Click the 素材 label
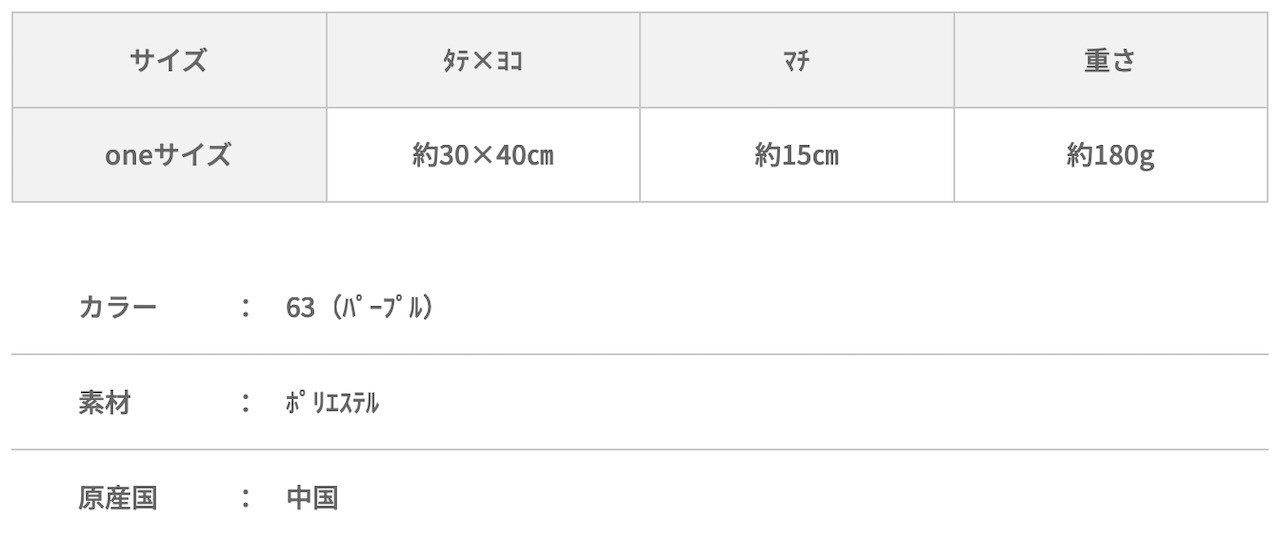The image size is (1280, 560). pyautogui.click(x=105, y=403)
